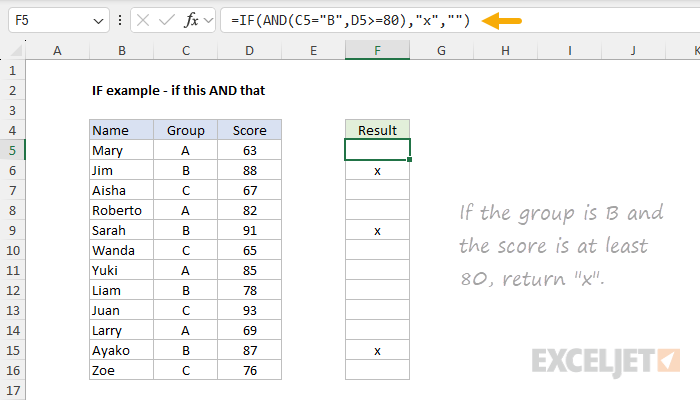
Task: Click the cell containing Sarah
Action: [121, 230]
